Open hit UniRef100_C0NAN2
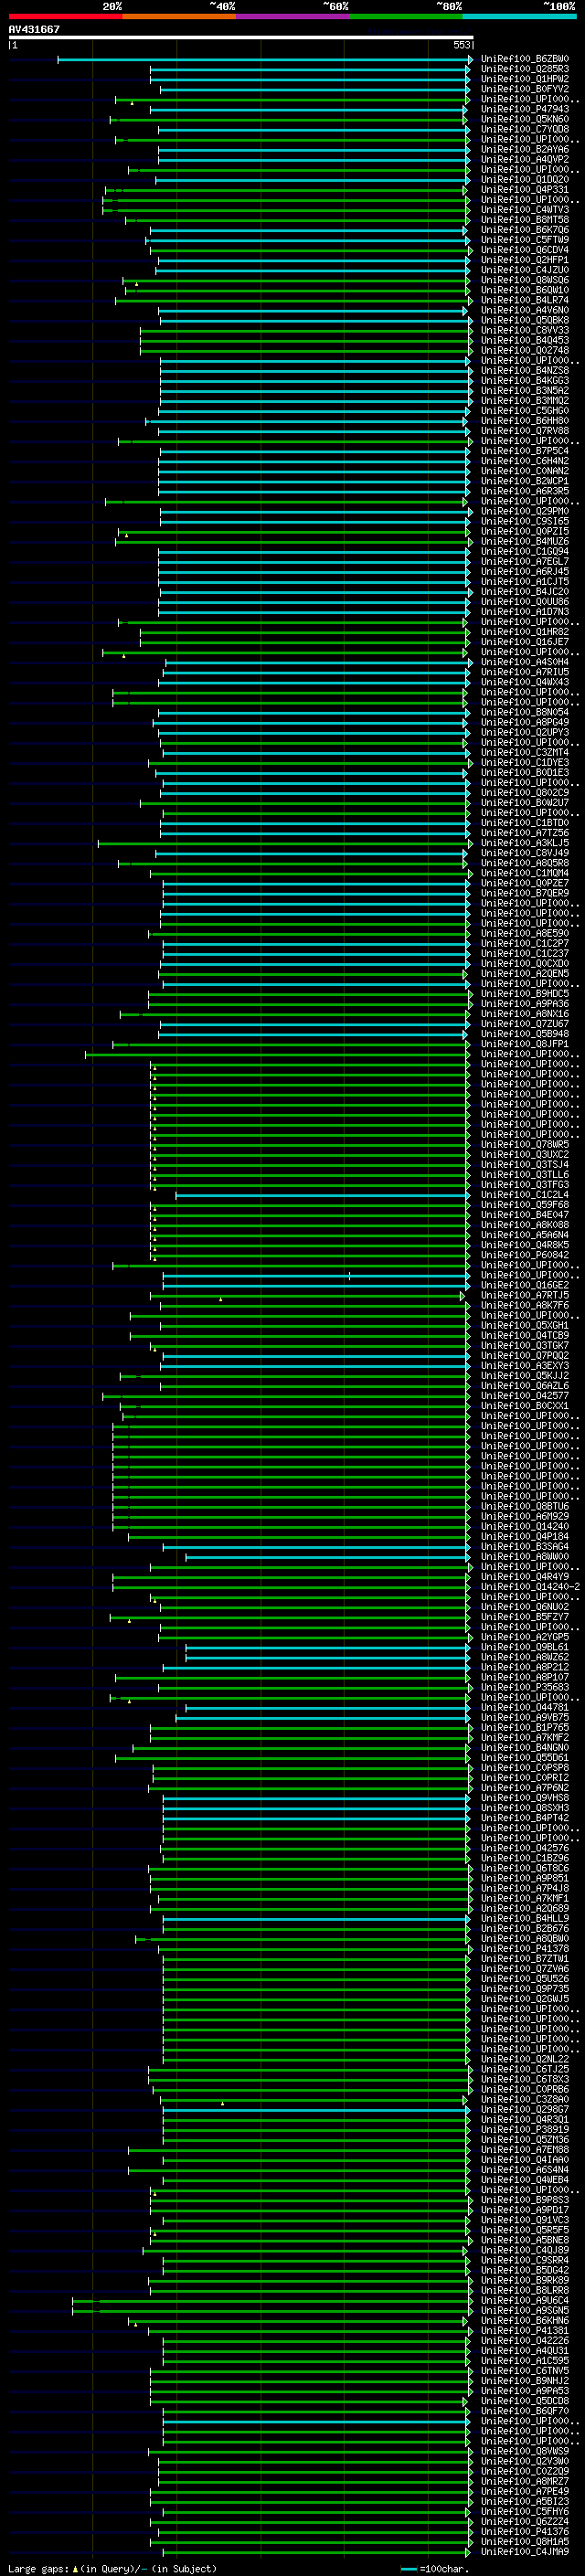This screenshot has width=585, height=2576. 525,471
